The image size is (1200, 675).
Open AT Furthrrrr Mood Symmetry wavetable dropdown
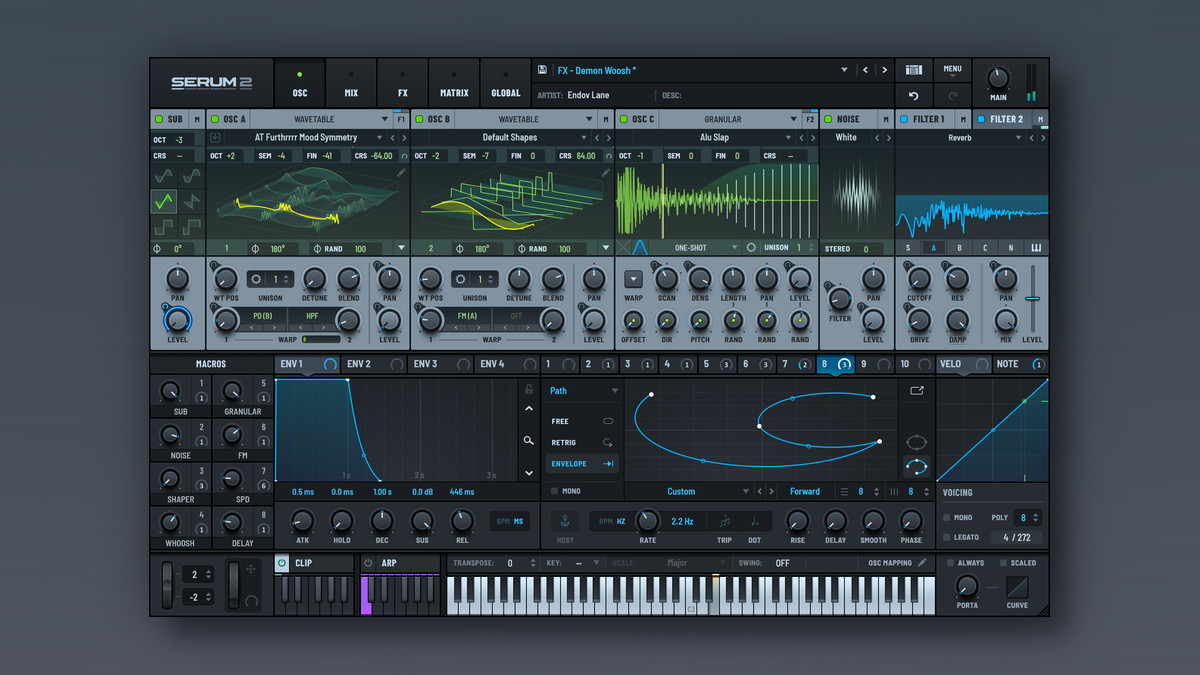[379, 137]
